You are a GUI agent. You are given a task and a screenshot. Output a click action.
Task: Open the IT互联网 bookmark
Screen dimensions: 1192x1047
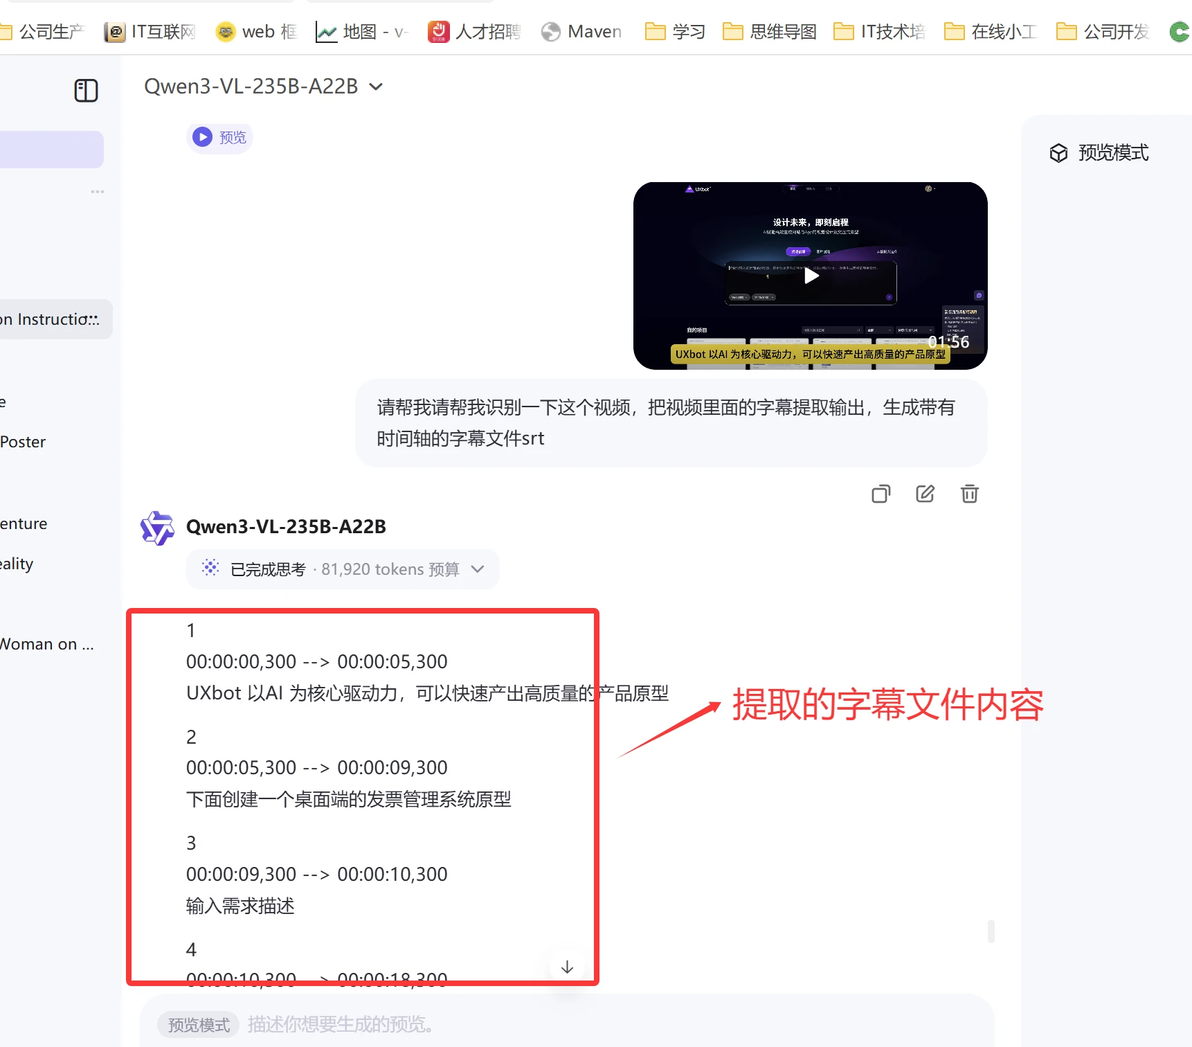[150, 32]
